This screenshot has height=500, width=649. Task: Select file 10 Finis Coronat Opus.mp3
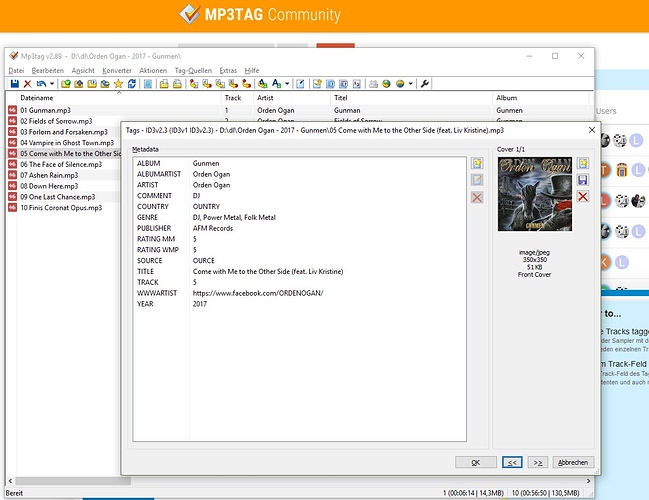click(61, 208)
